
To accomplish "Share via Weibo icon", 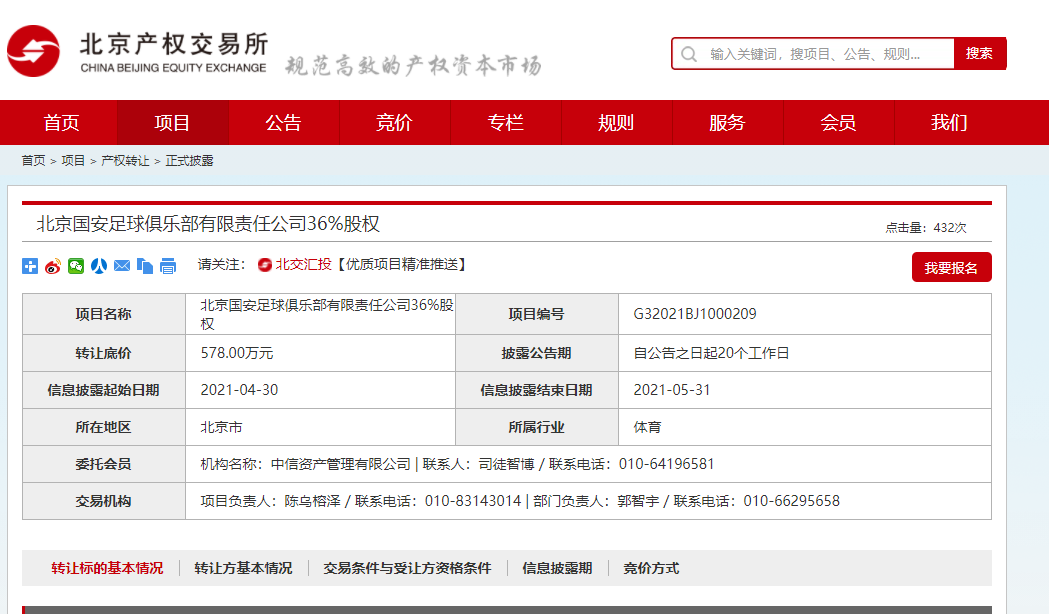I will tap(53, 266).
